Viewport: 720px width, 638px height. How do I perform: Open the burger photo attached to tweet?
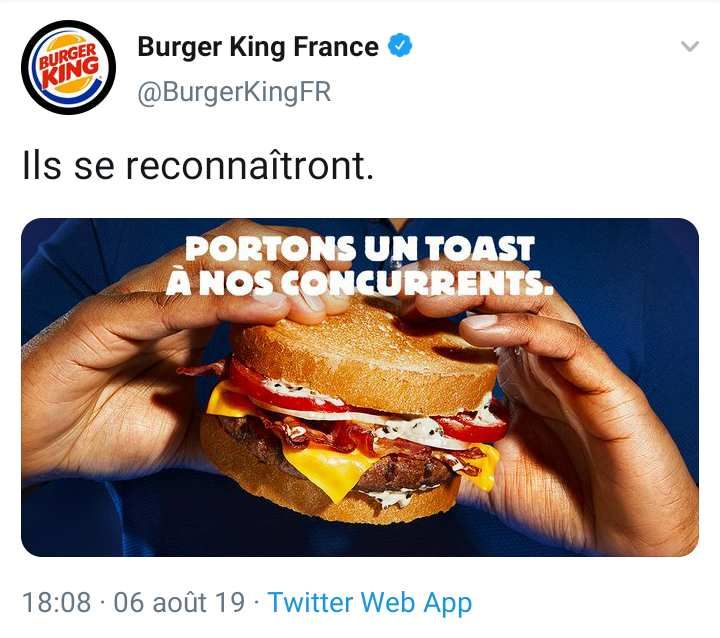(360, 387)
